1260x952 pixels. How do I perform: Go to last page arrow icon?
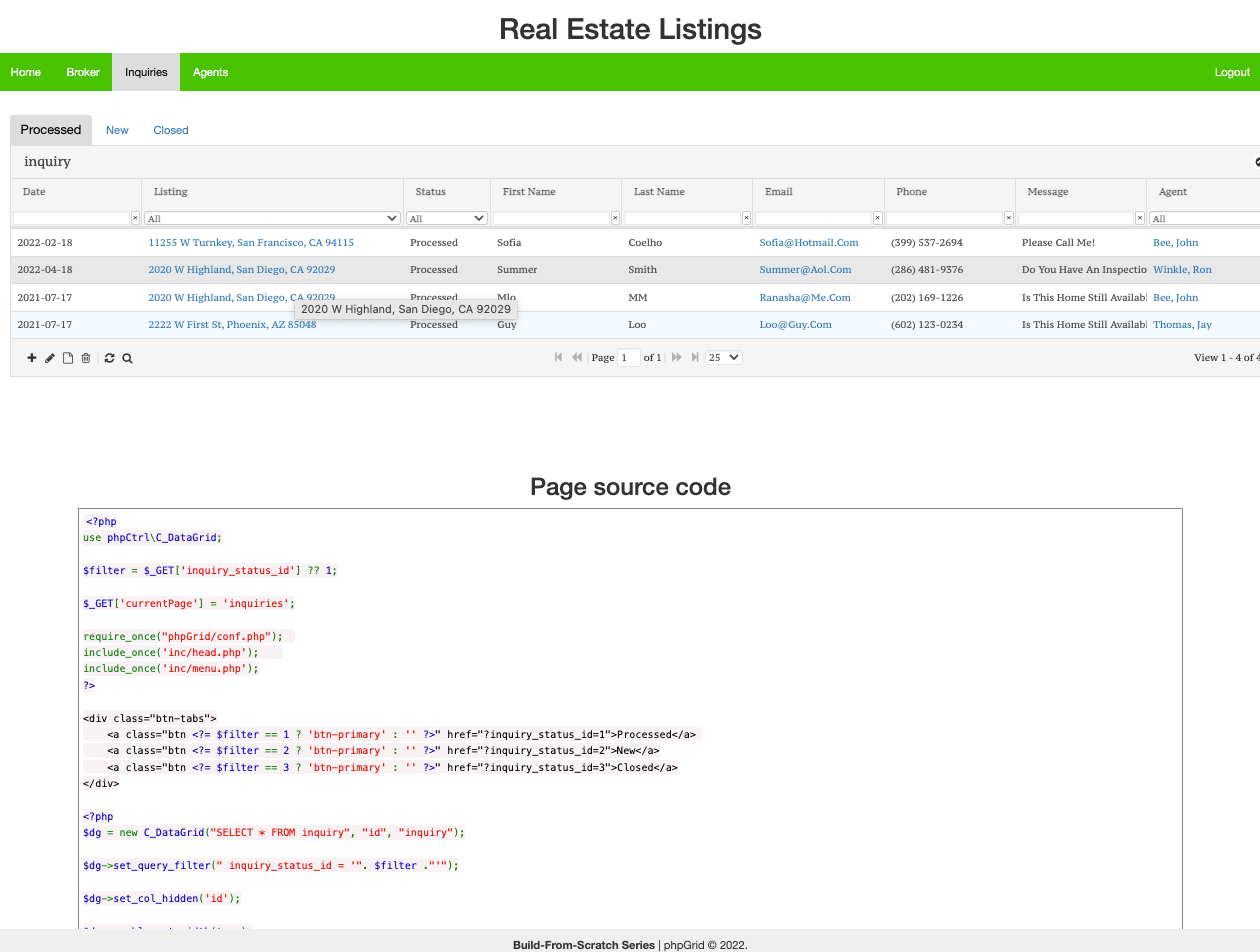click(695, 357)
